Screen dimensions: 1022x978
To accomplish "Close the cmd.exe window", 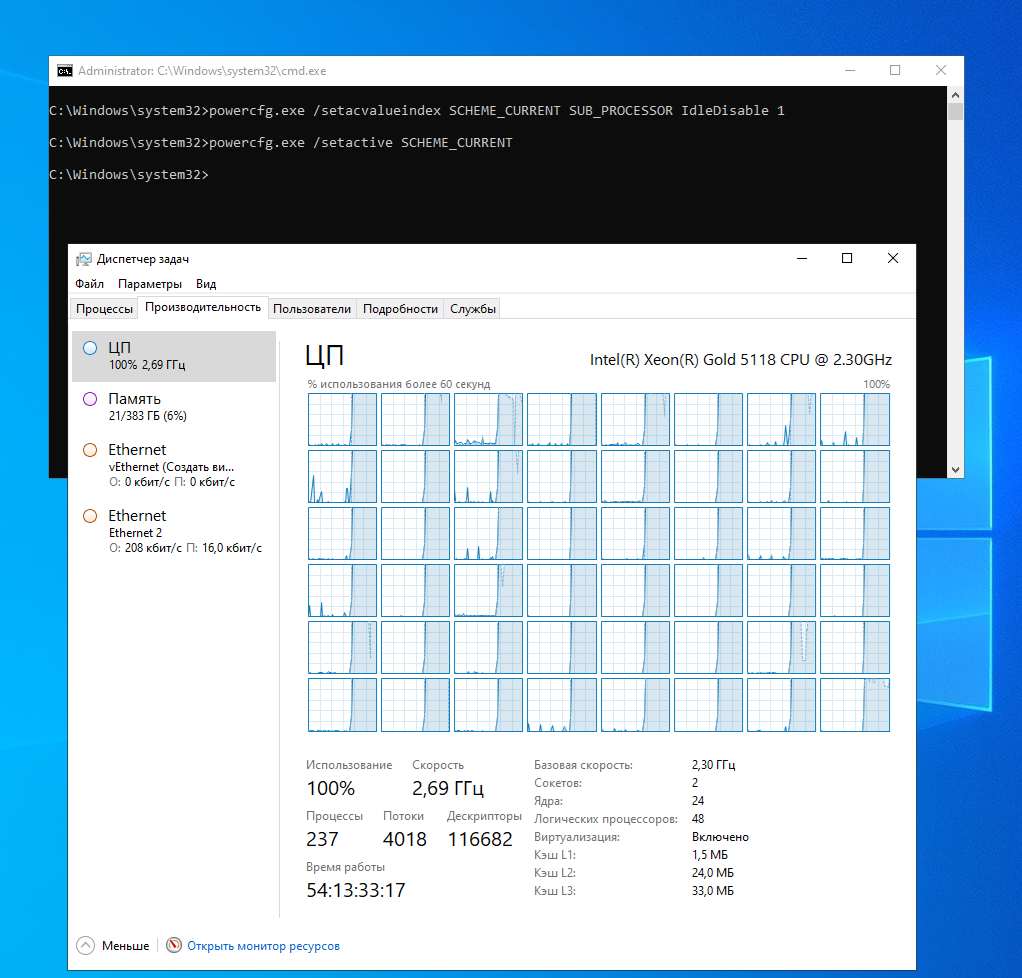I will coord(941,70).
